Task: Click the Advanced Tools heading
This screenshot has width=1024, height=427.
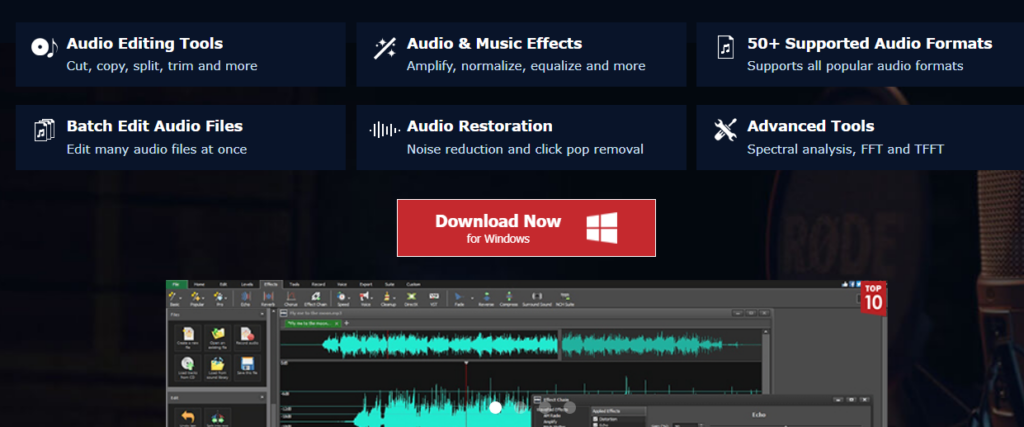Action: (810, 126)
